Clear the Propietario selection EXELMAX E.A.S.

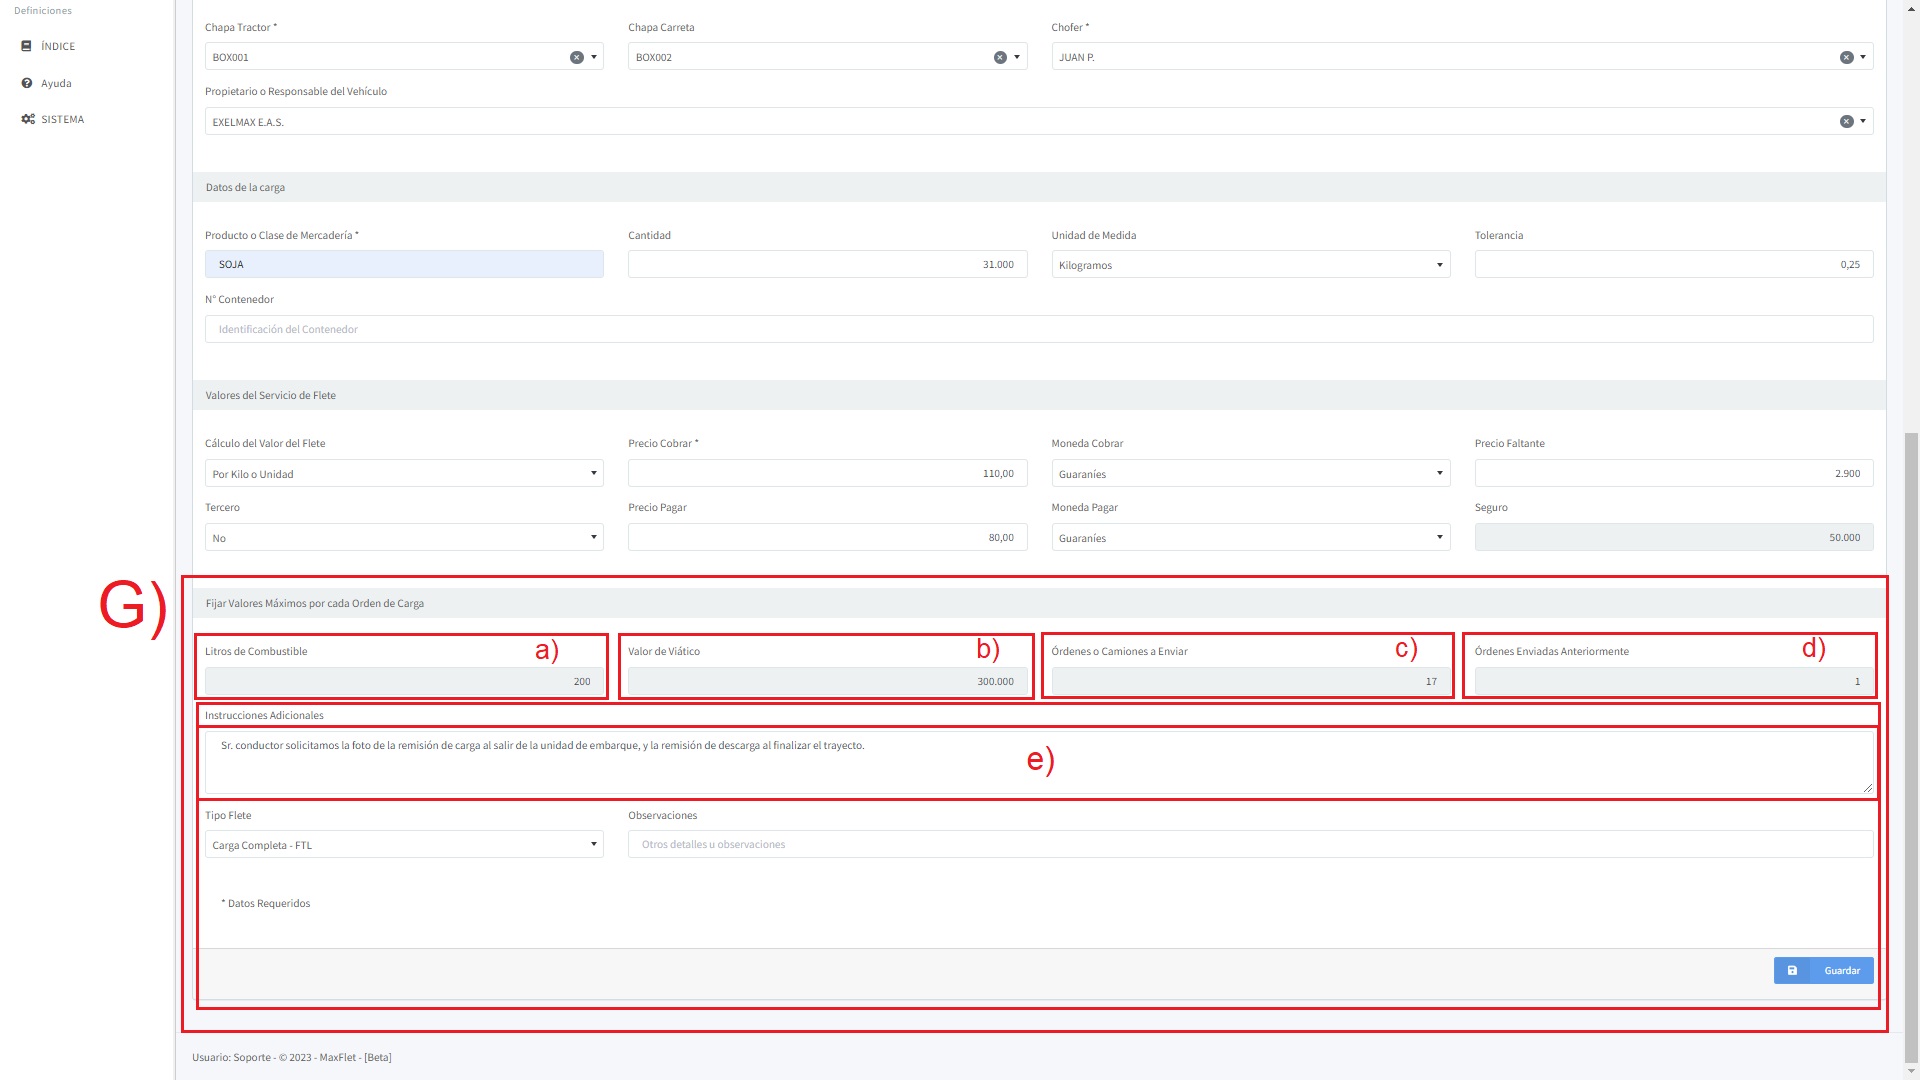coord(1847,121)
